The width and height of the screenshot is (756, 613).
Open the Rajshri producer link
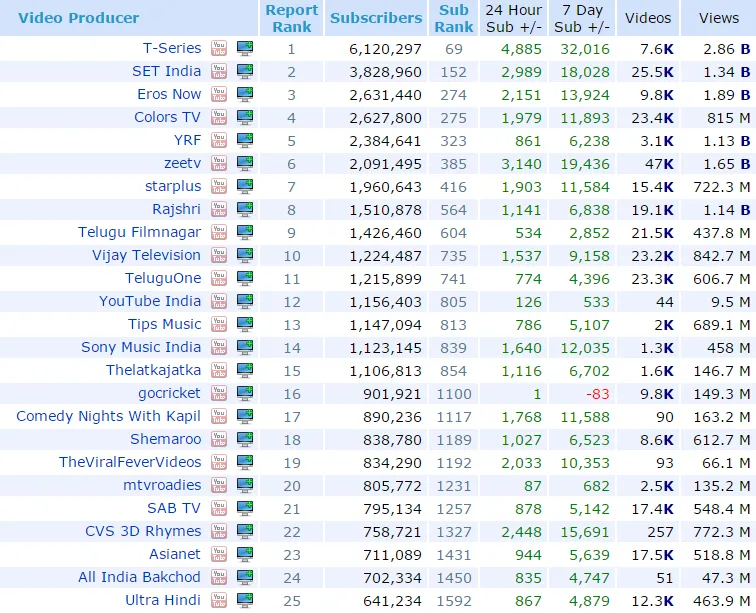point(176,209)
